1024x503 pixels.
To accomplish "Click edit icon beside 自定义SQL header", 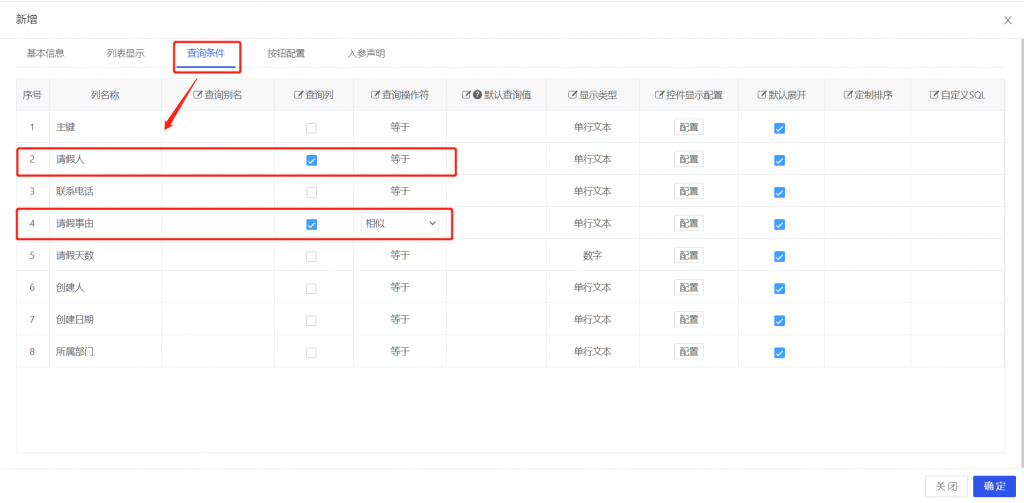I will 934,95.
